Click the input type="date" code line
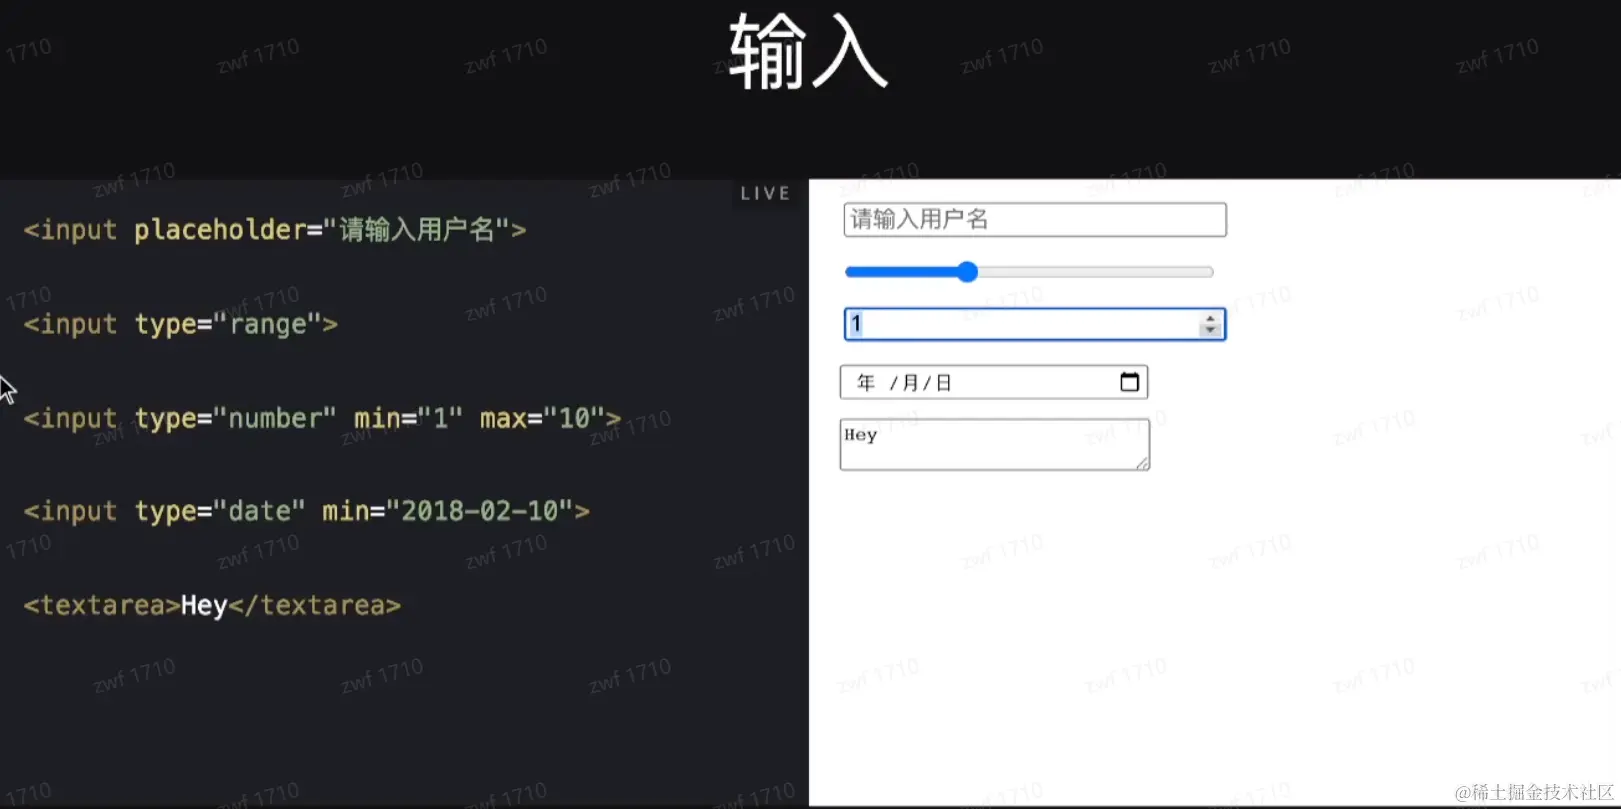This screenshot has width=1621, height=809. (307, 511)
